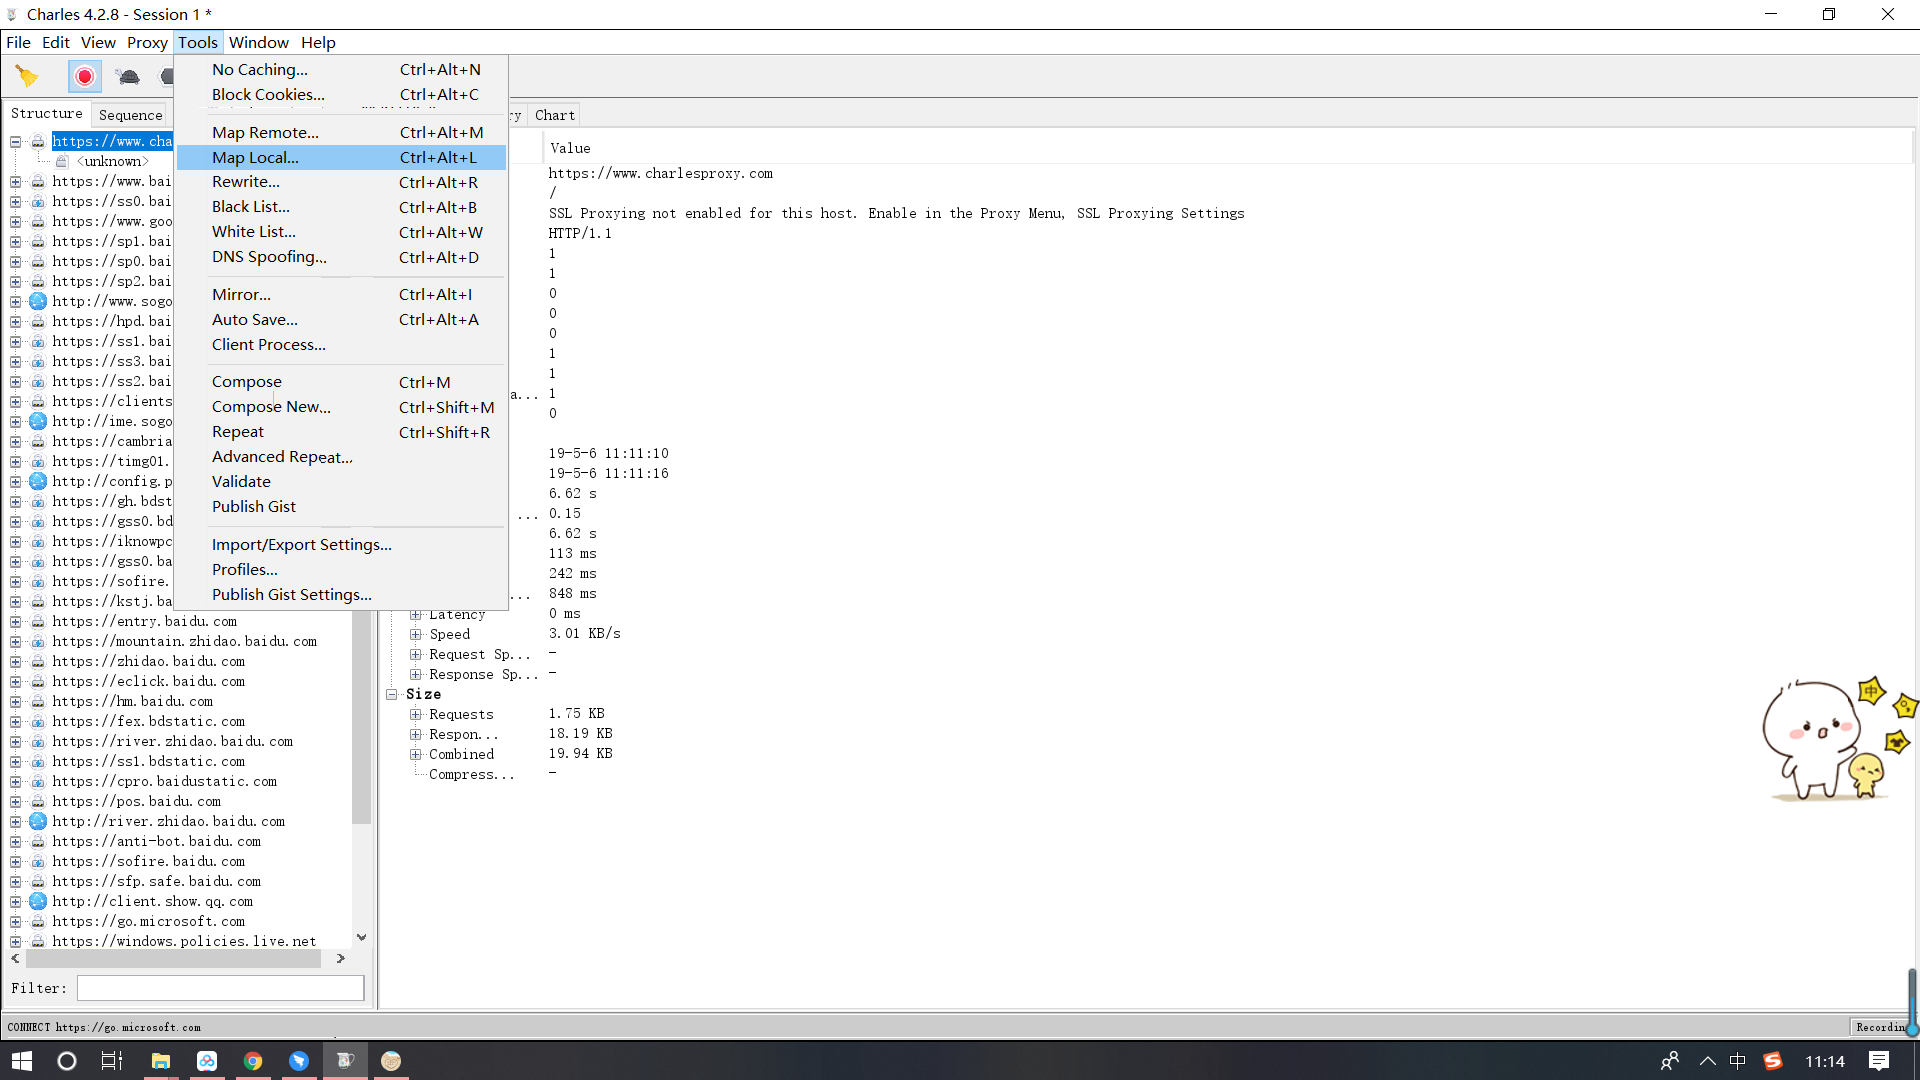
Task: Click the lock icon beside https://entry.baidu.com
Action: click(38, 621)
